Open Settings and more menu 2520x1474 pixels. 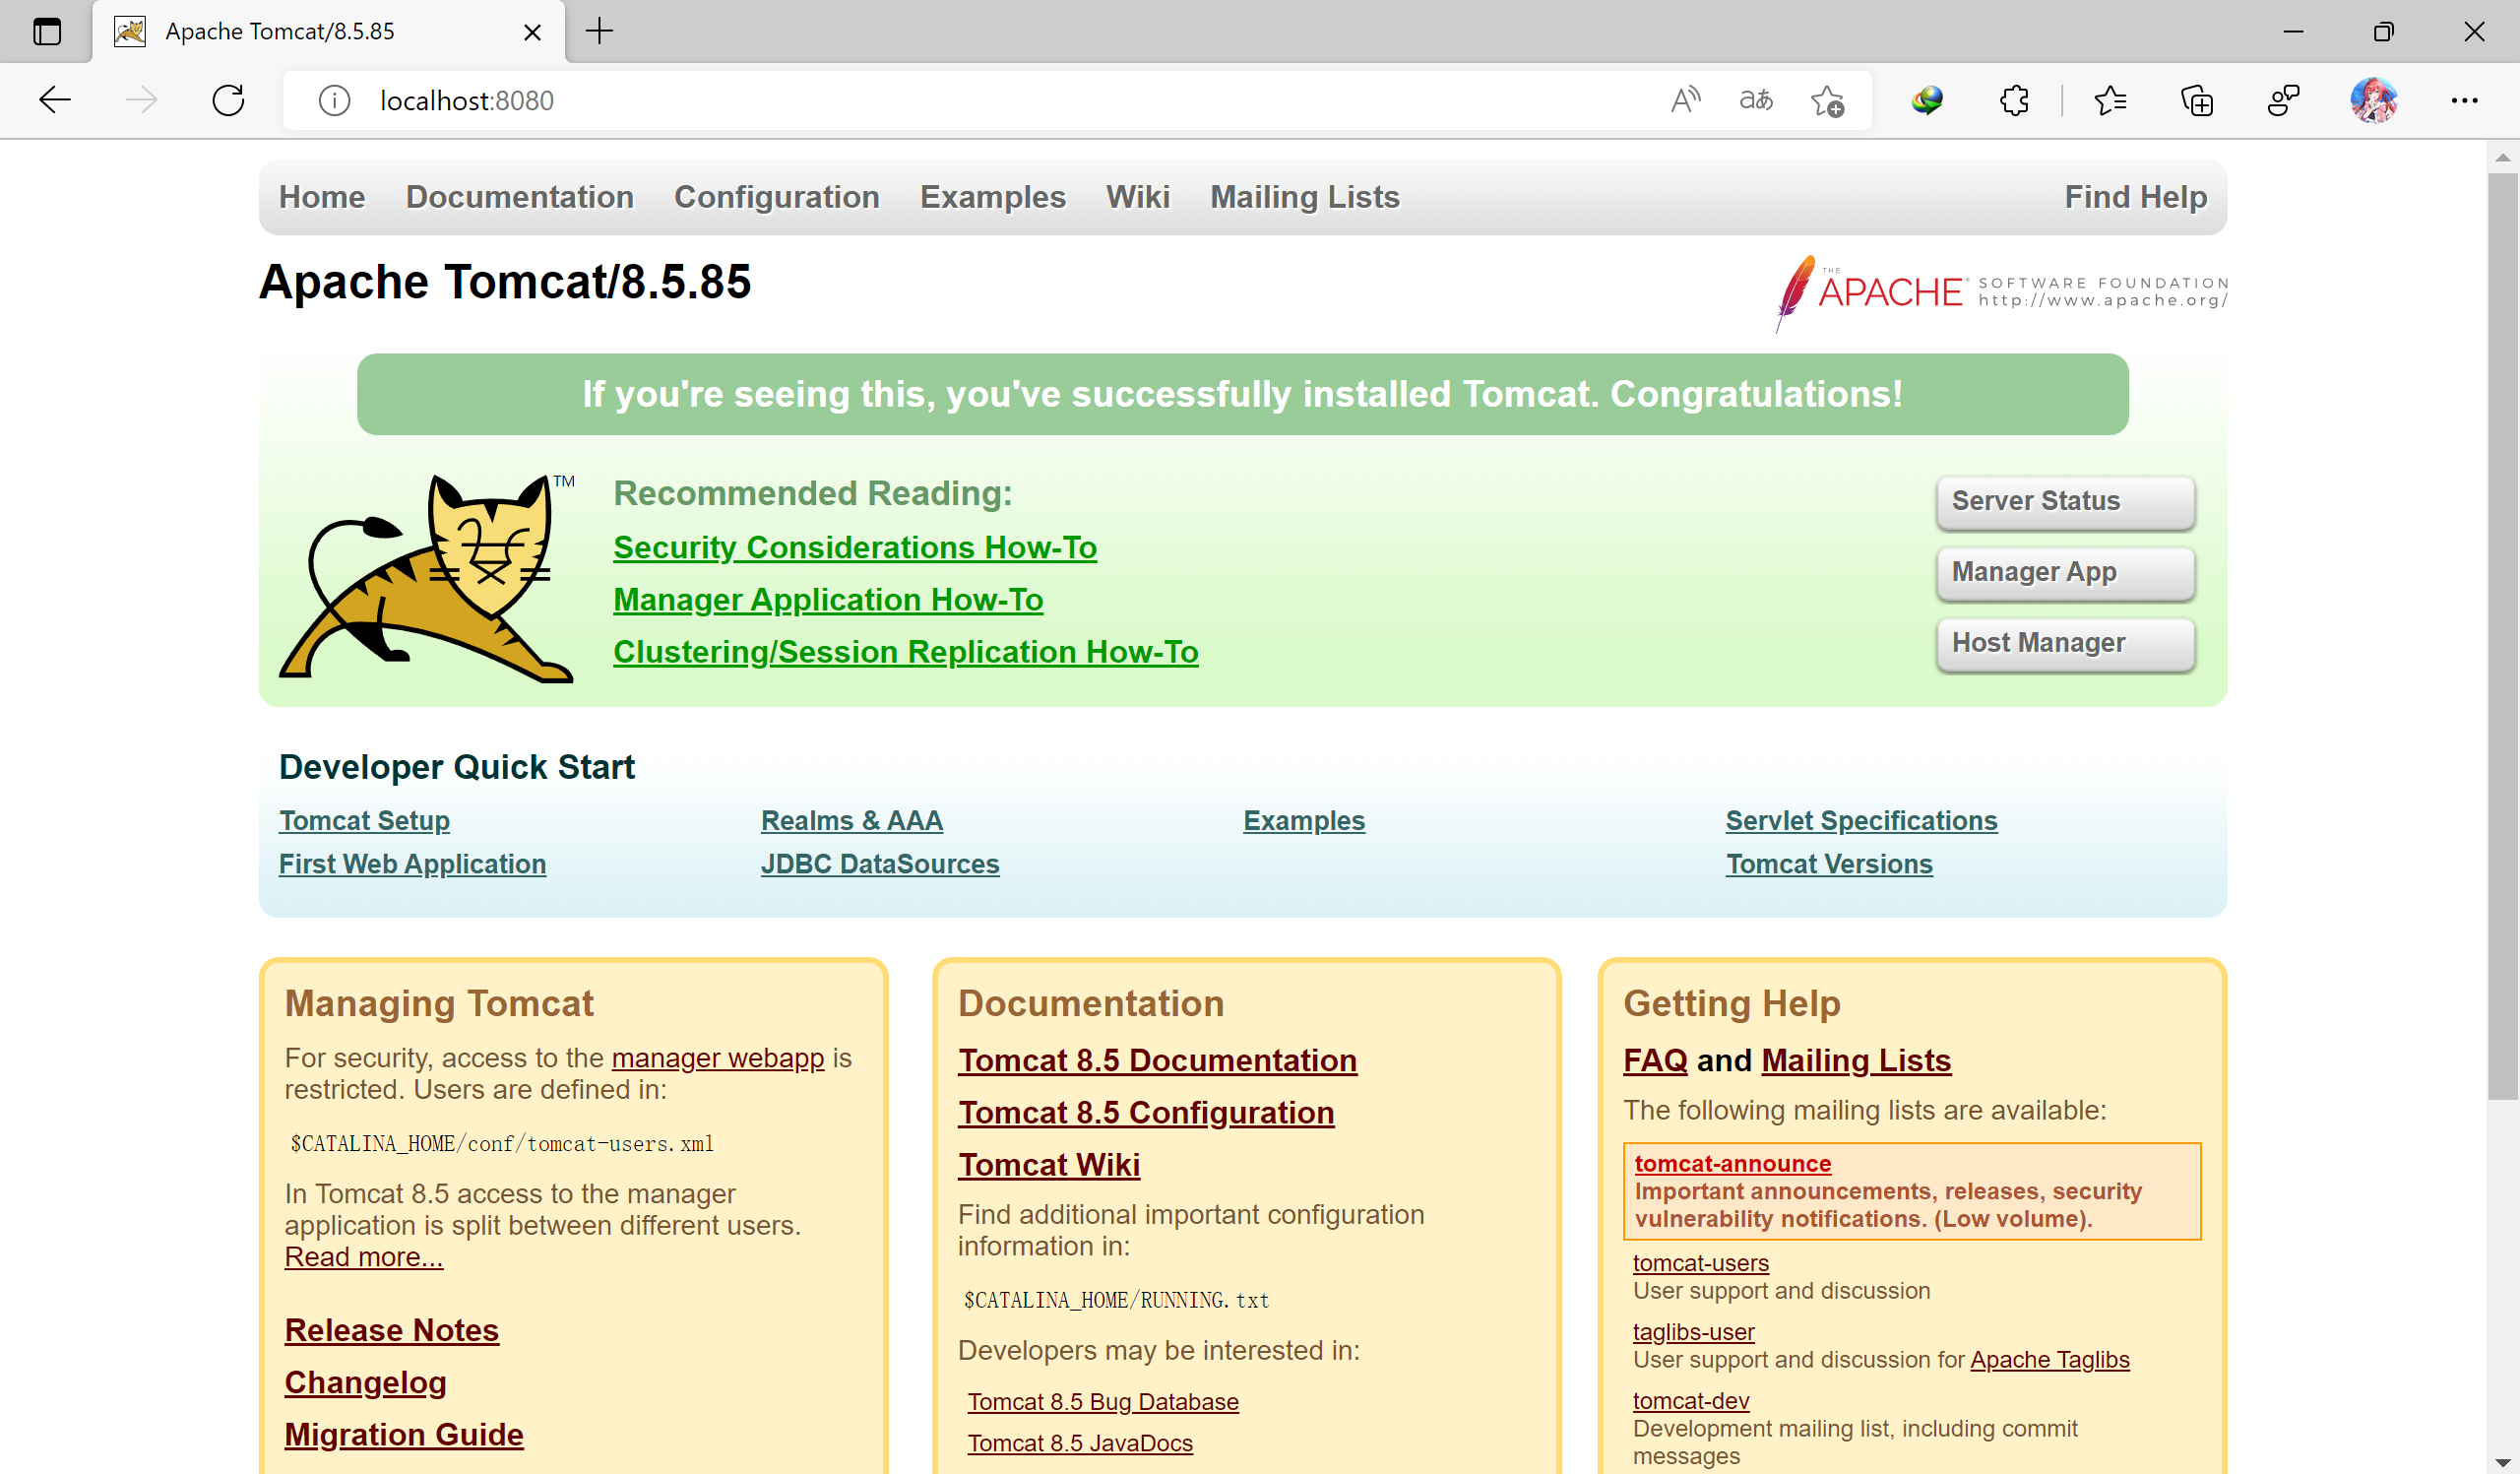(2464, 100)
